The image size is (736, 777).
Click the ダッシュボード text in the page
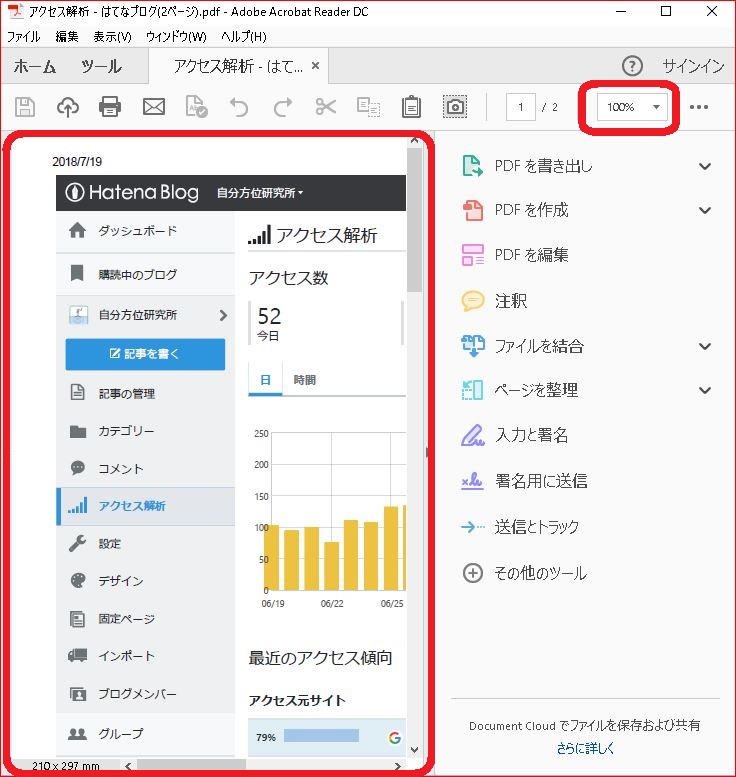tap(137, 231)
